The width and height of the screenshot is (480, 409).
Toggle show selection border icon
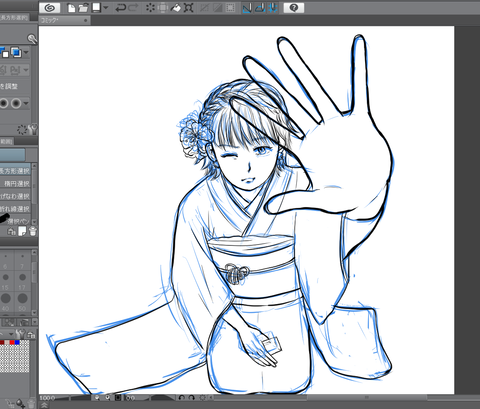point(230,8)
